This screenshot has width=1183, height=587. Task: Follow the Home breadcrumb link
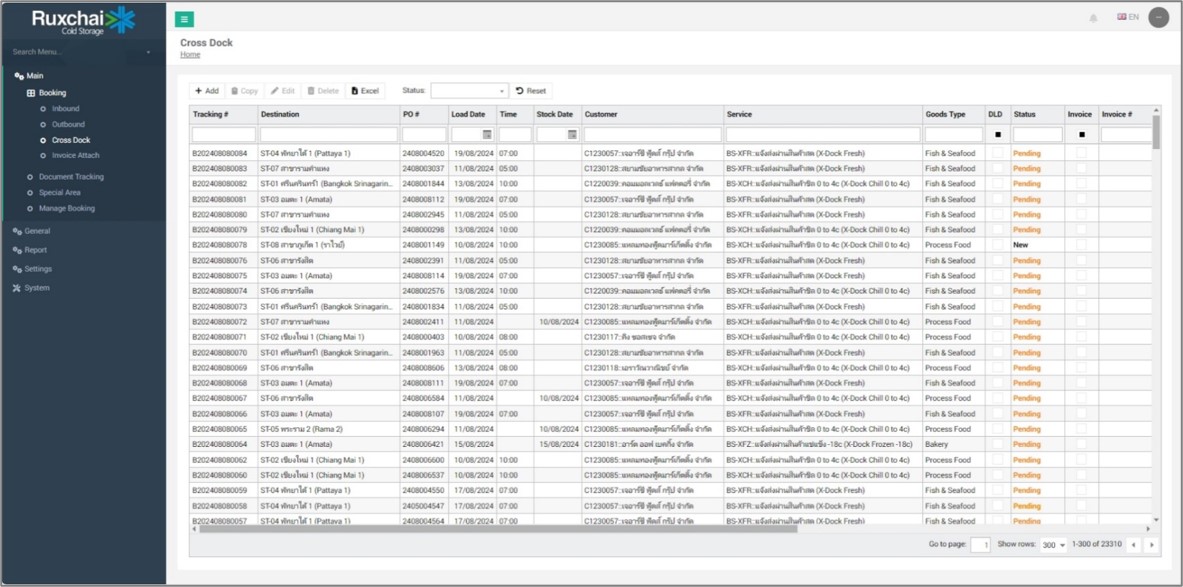click(190, 55)
